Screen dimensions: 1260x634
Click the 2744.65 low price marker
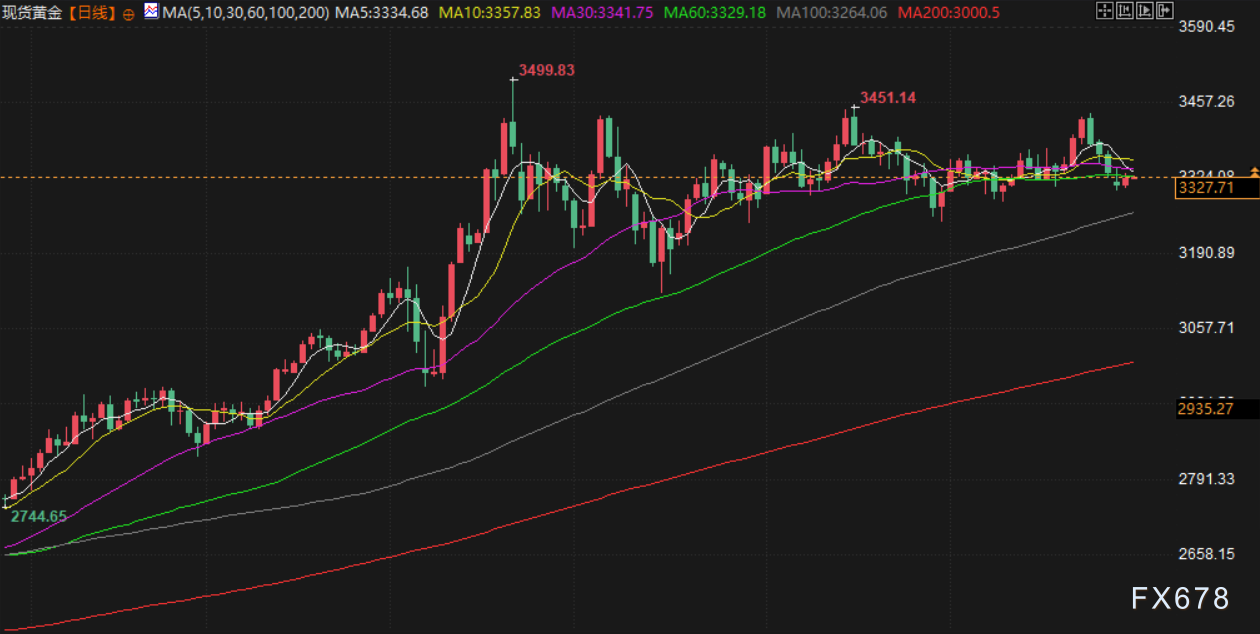pos(39,516)
